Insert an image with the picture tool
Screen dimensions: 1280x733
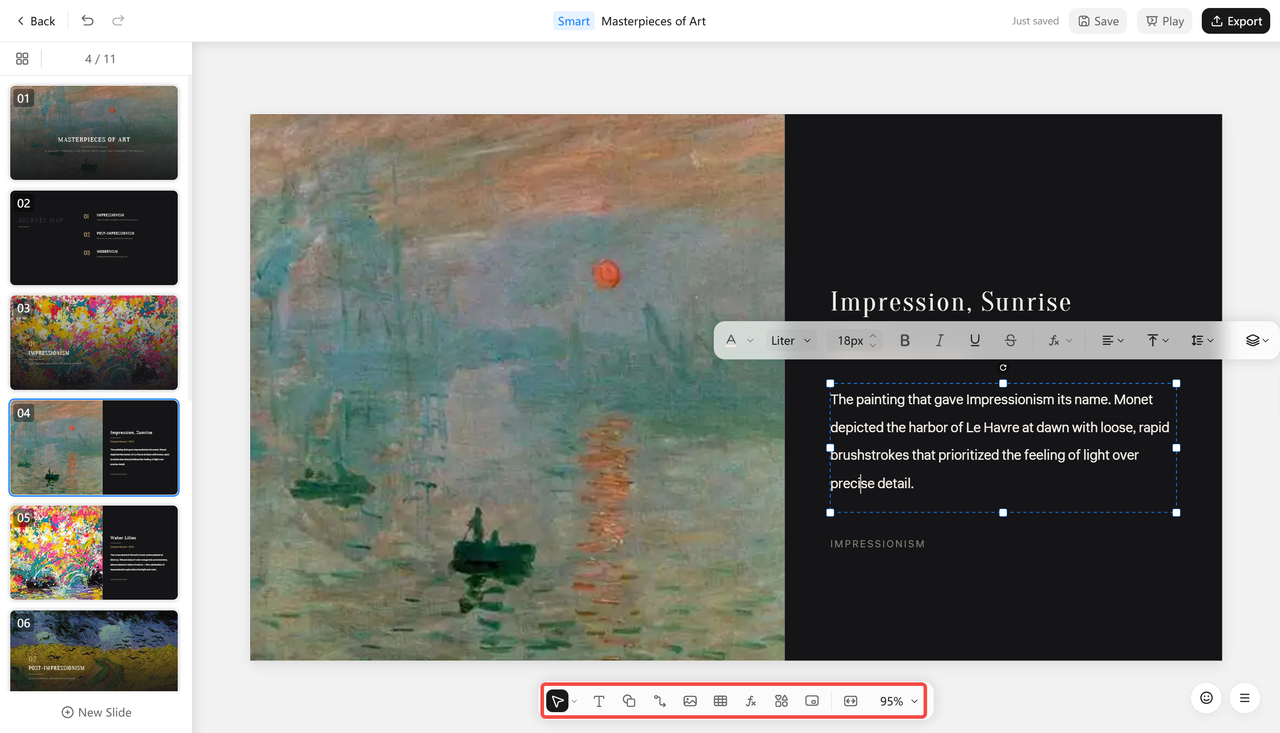[x=690, y=701]
